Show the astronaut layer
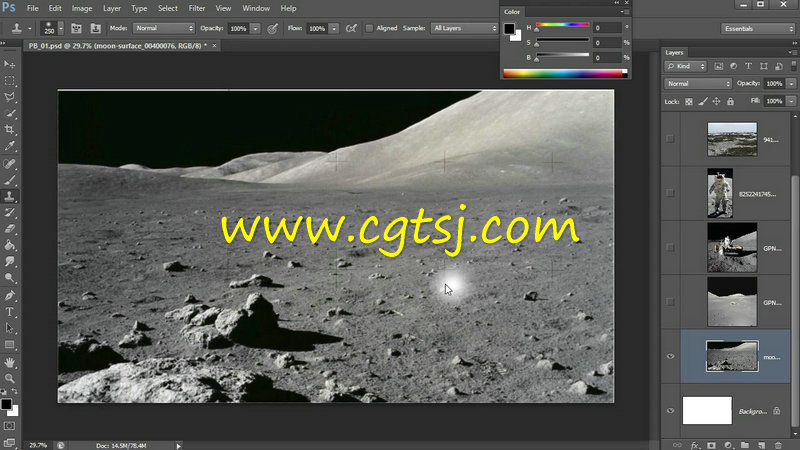The image size is (800, 450). tap(670, 193)
